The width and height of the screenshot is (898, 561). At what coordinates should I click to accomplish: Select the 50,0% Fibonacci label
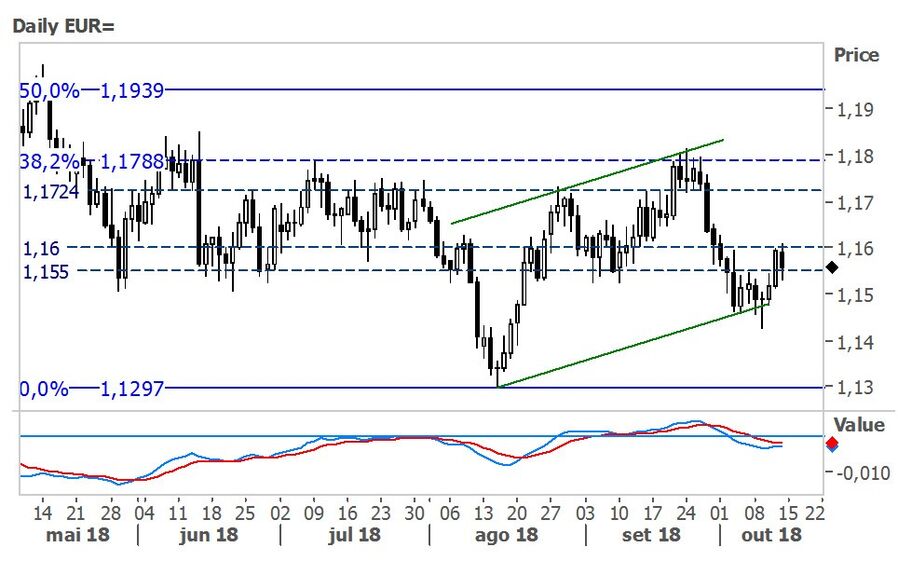click(50, 90)
